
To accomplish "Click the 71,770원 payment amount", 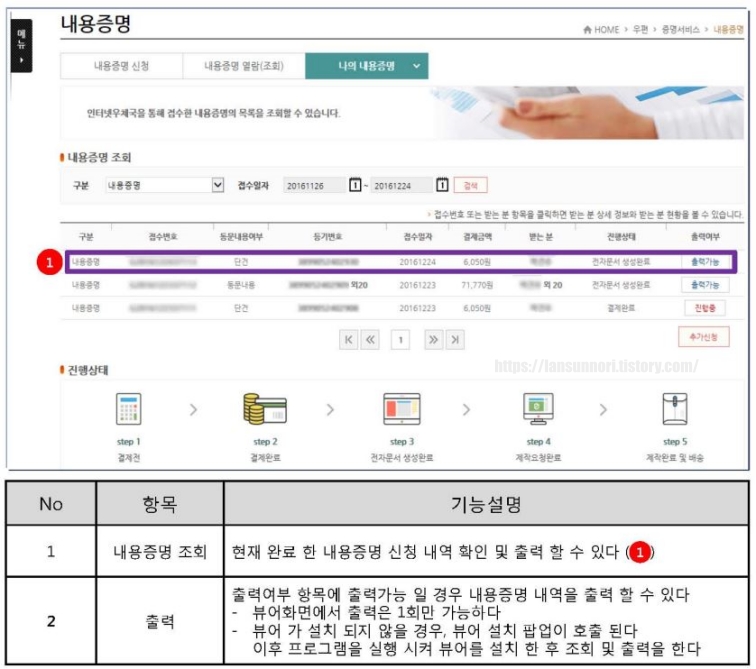I will coord(477,285).
